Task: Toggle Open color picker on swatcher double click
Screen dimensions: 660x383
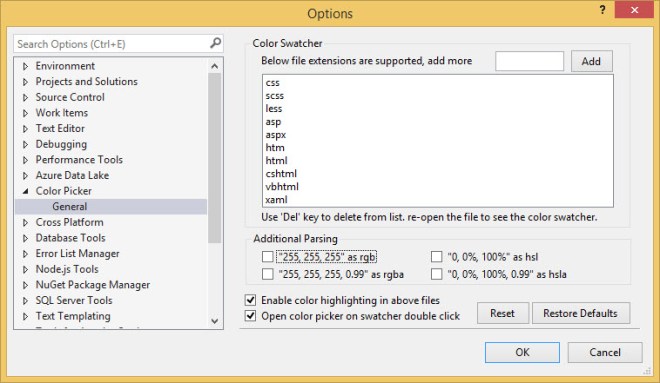Action: (x=250, y=315)
